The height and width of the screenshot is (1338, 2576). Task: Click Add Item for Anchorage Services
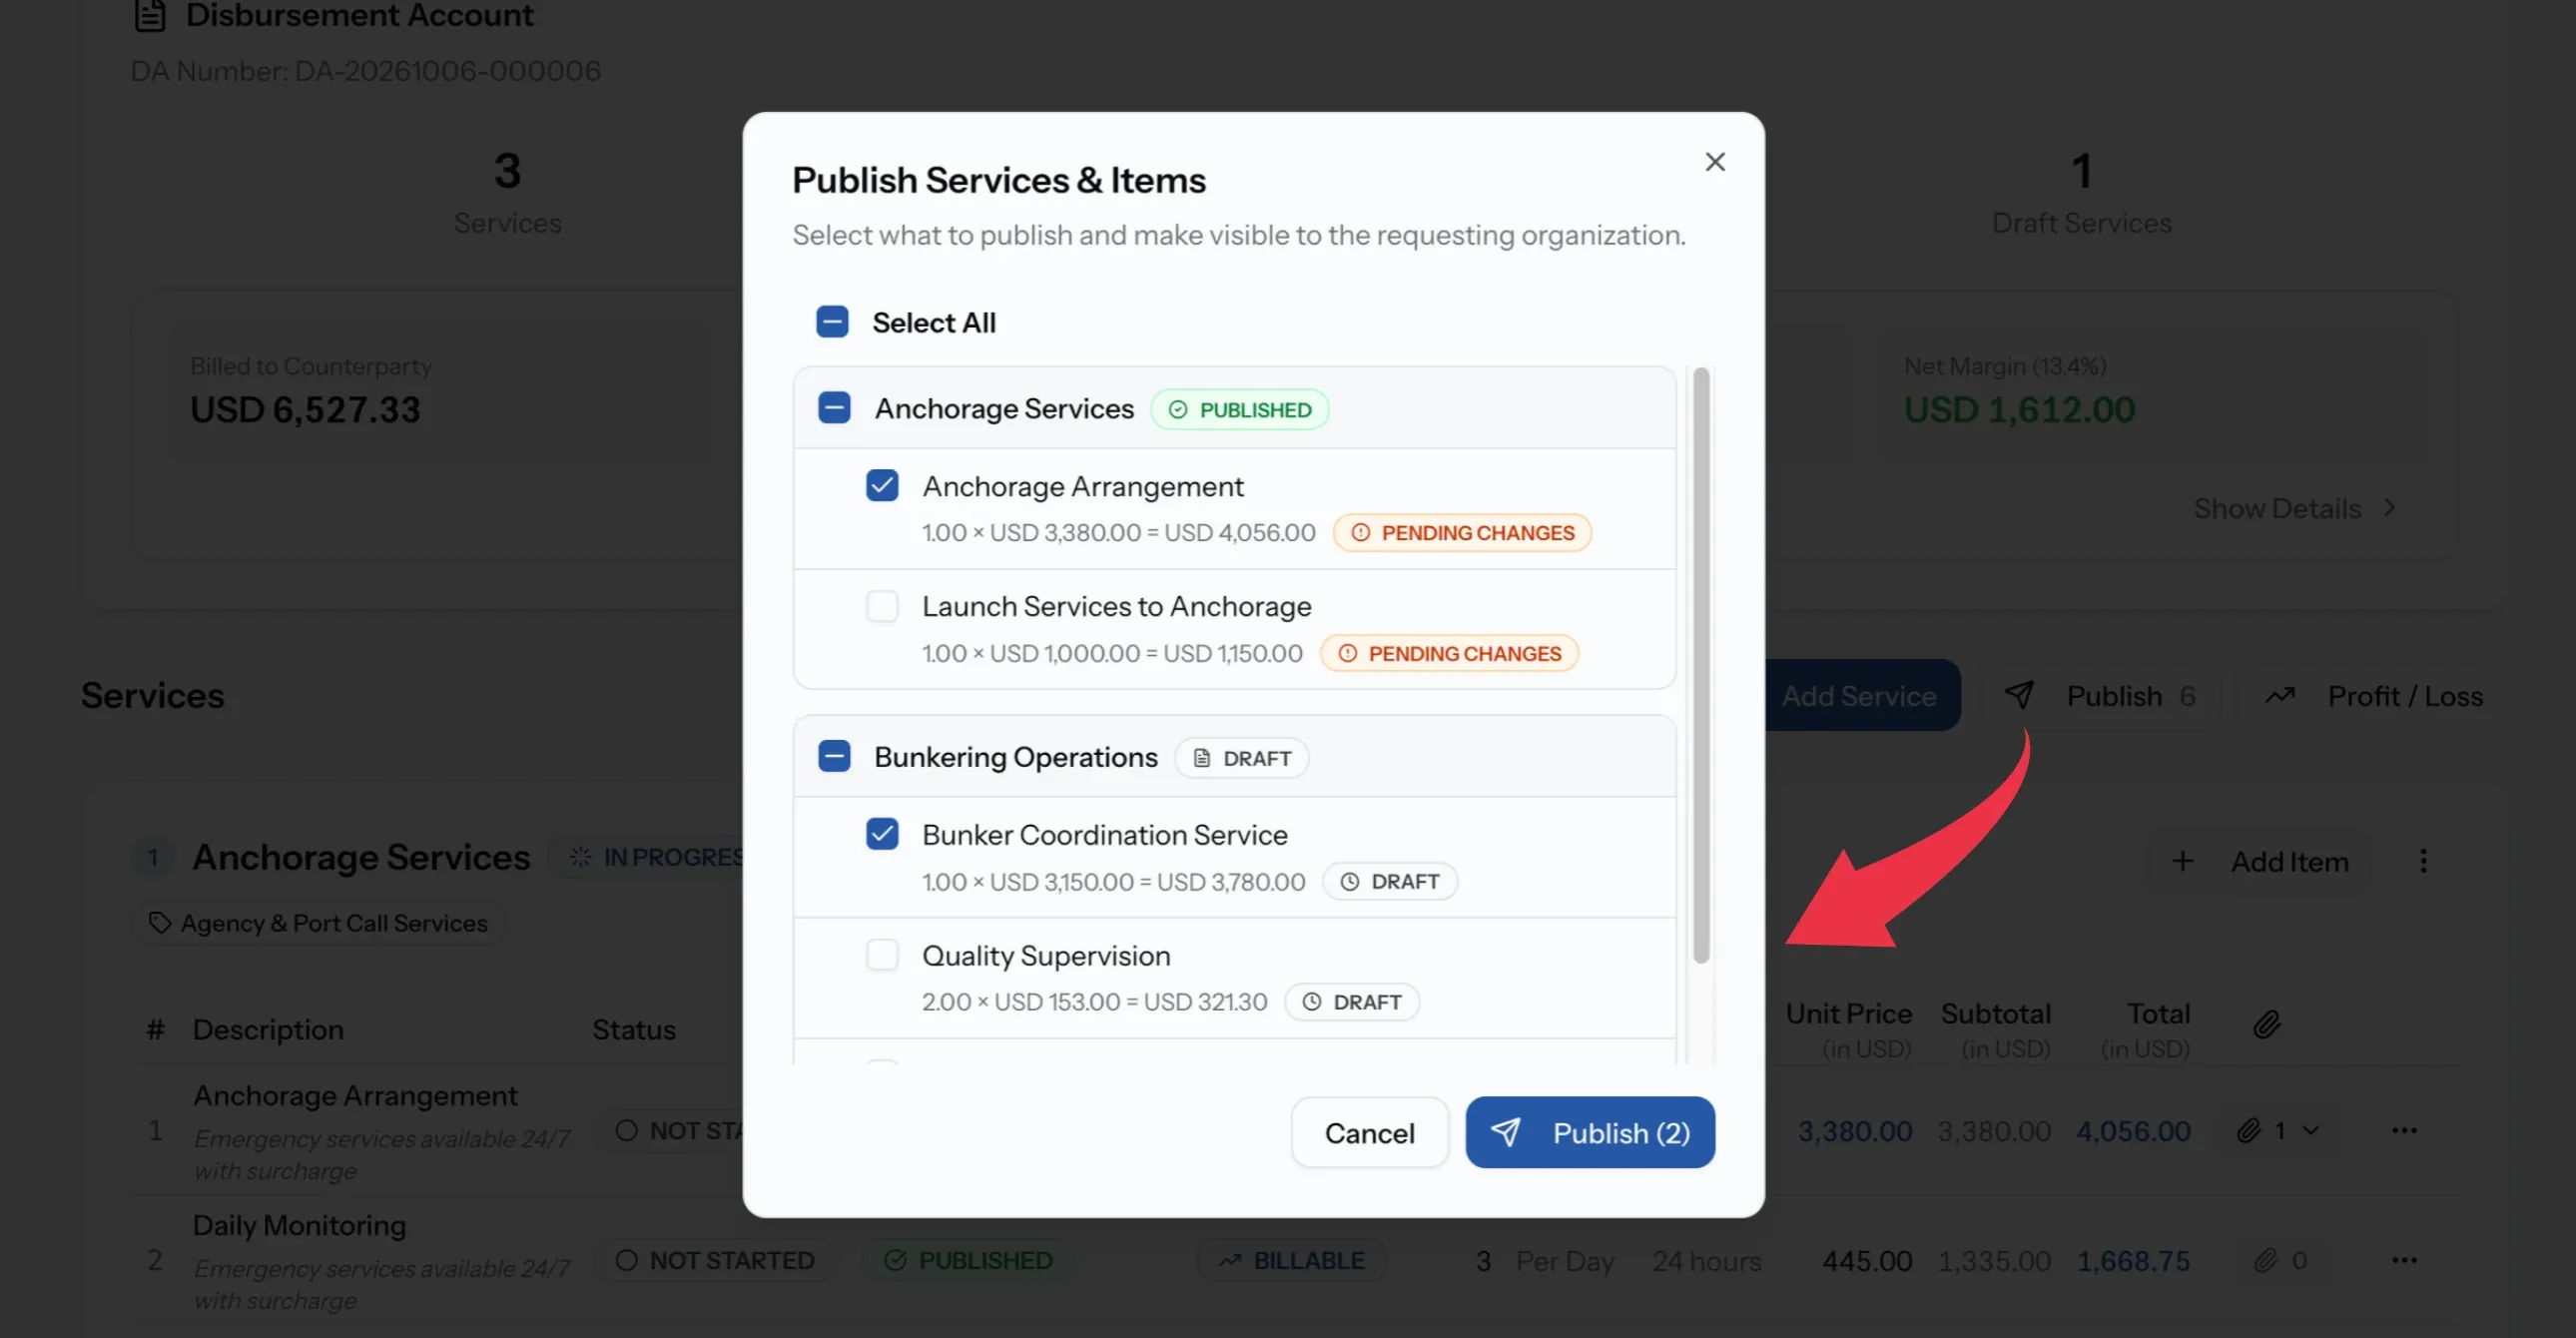click(2260, 861)
